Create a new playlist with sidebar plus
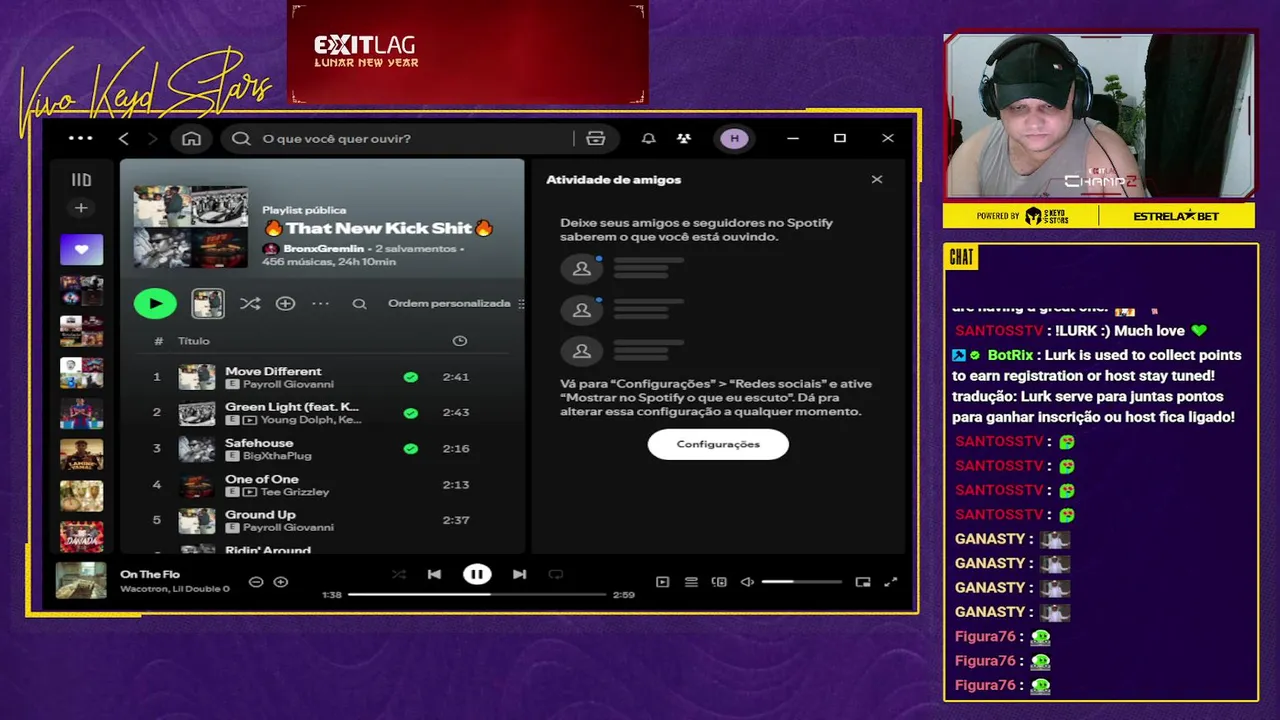Screen dimensions: 1280x720 (81, 208)
